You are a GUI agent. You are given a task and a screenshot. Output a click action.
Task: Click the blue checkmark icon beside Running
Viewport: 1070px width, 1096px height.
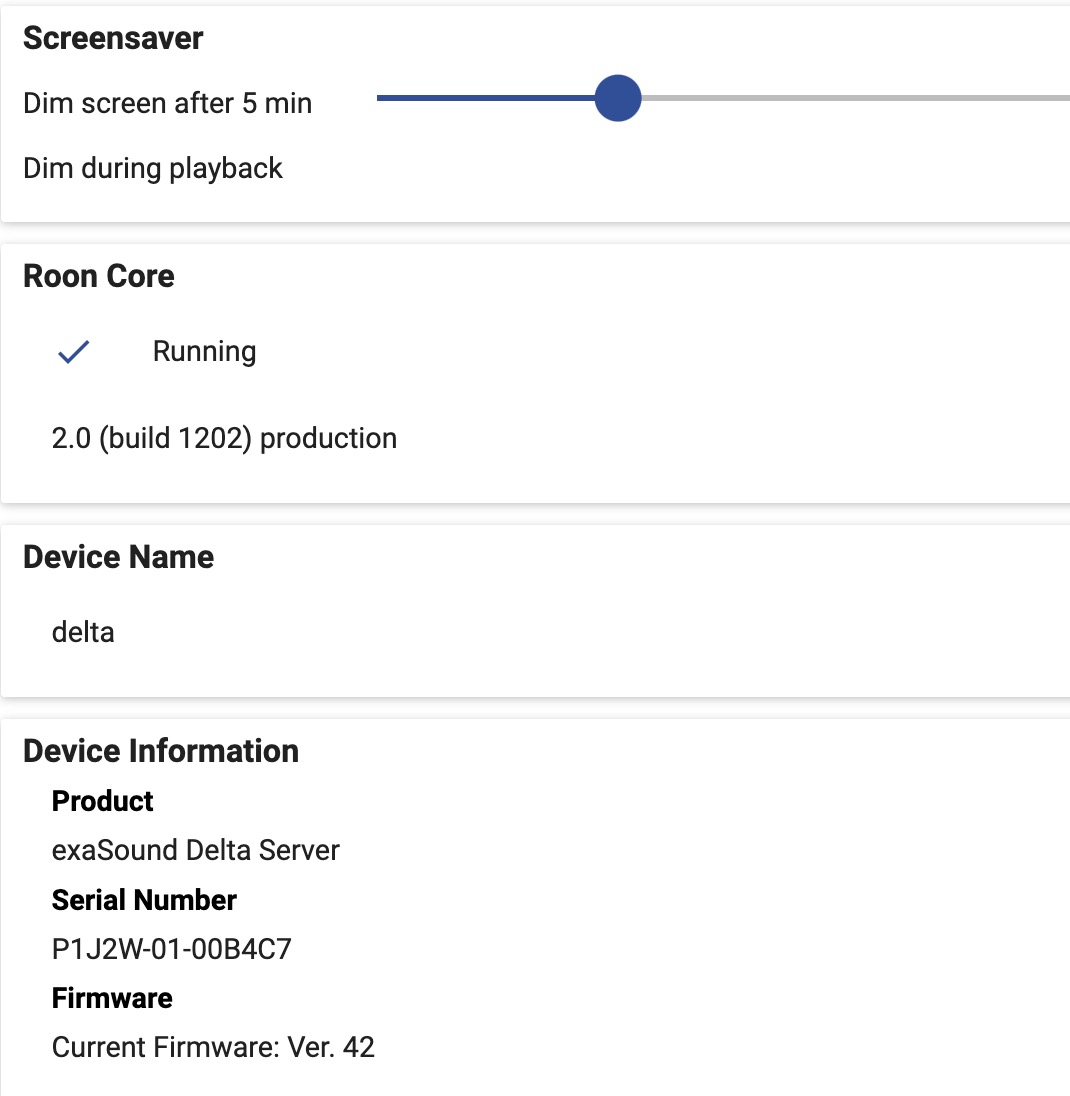tap(73, 352)
